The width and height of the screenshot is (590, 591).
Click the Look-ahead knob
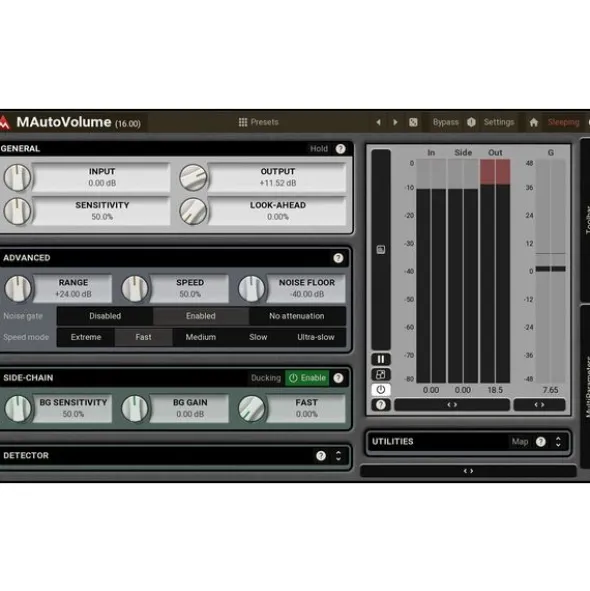coord(193,211)
